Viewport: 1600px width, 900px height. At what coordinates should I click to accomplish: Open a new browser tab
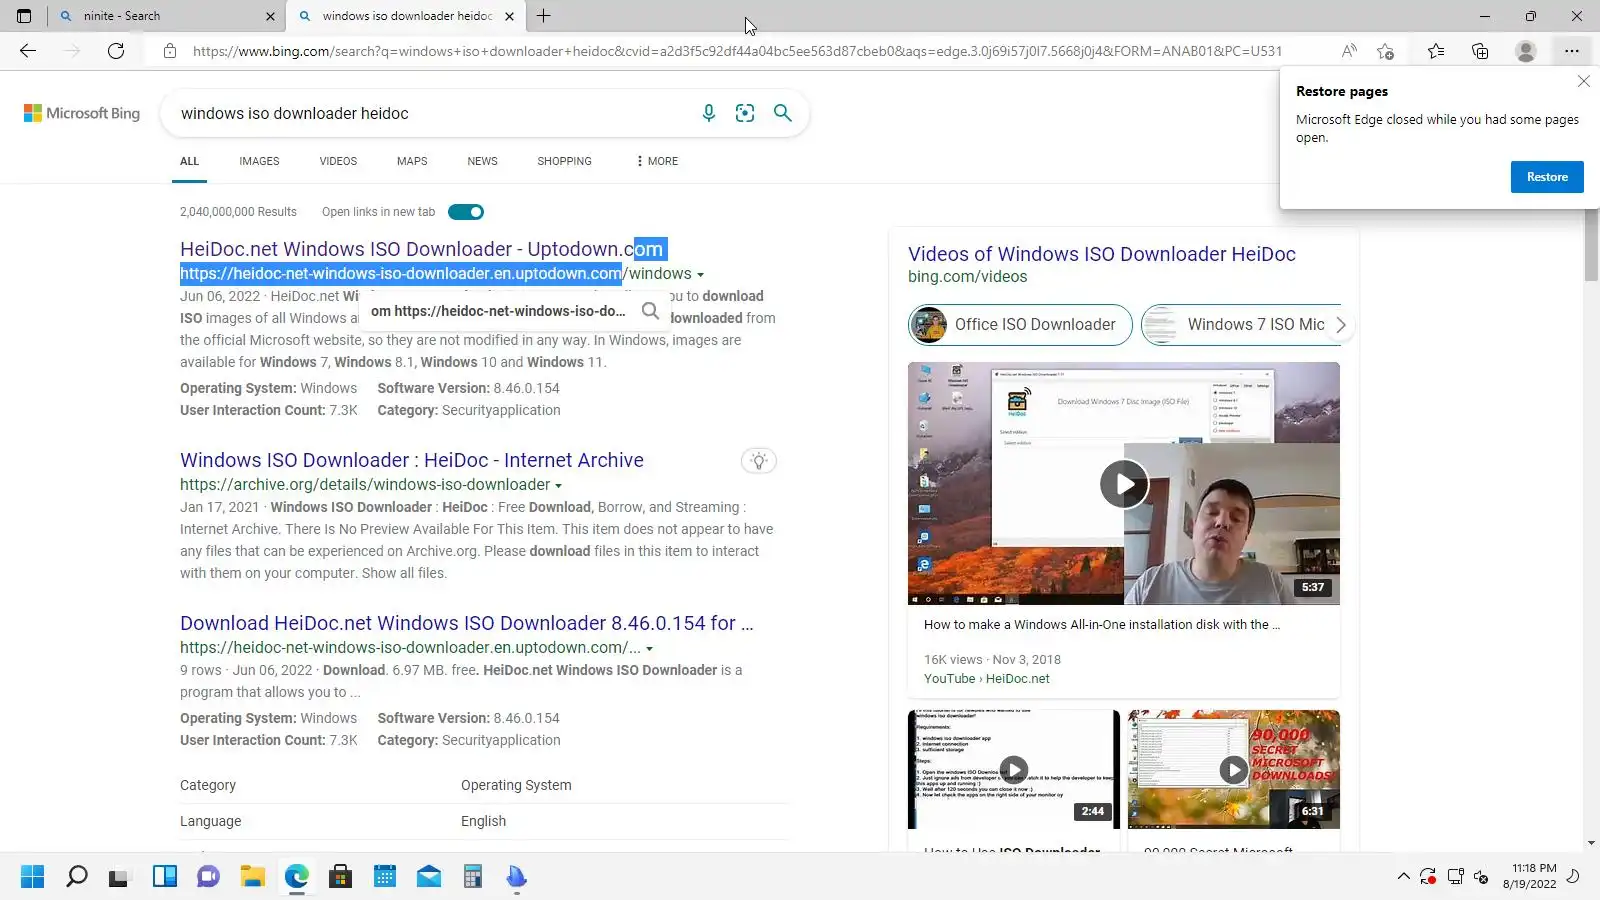coord(544,16)
